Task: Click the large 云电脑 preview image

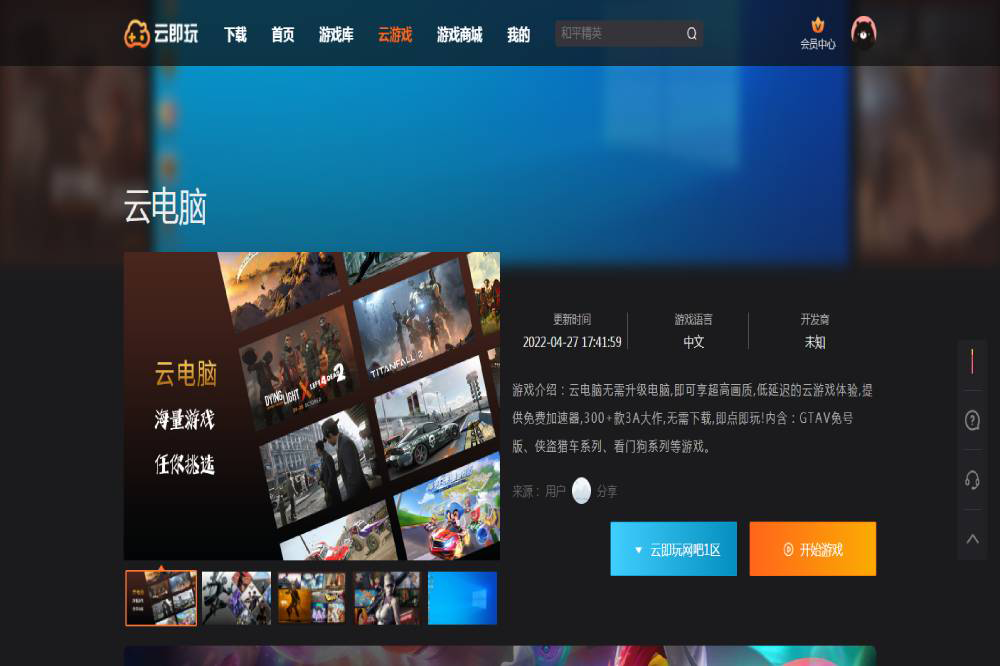Action: coord(312,406)
